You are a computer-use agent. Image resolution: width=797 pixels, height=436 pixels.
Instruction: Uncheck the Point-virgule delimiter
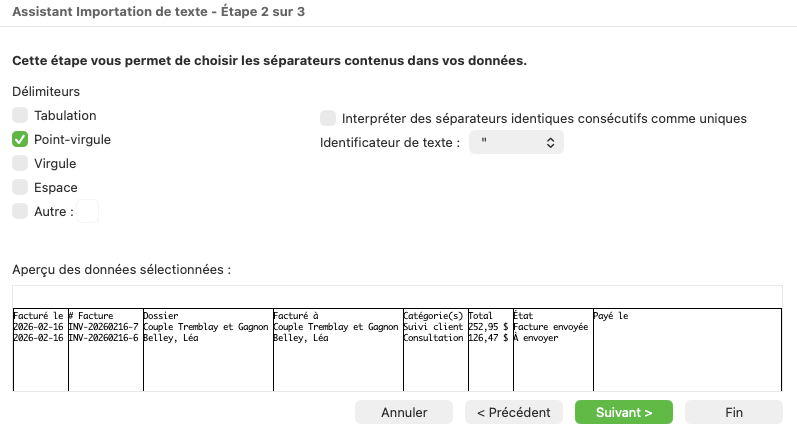coord(20,140)
